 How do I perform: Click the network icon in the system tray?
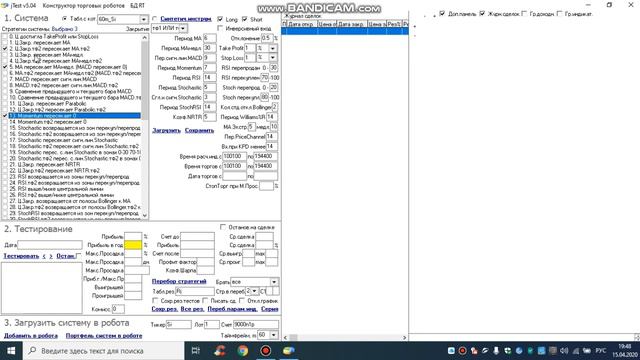pos(576,351)
